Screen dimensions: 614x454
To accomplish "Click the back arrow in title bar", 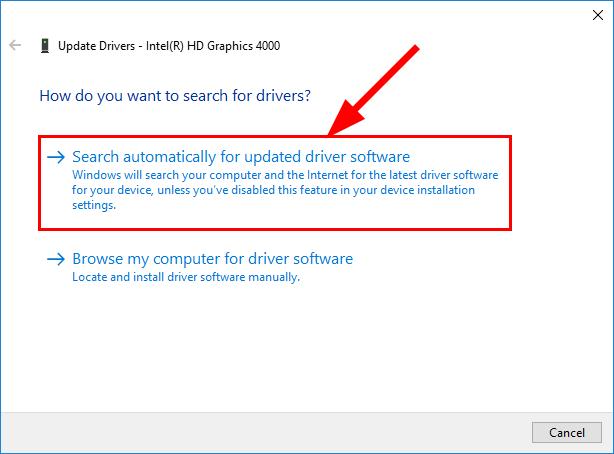I will point(15,45).
